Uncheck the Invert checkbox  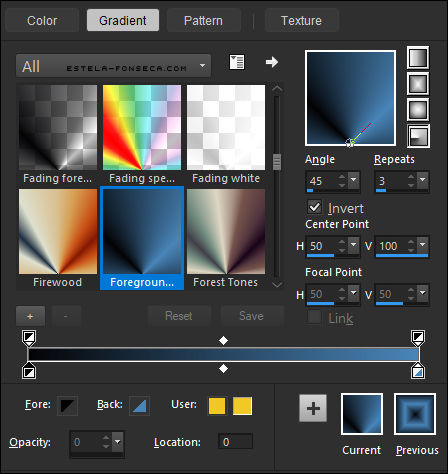click(314, 207)
